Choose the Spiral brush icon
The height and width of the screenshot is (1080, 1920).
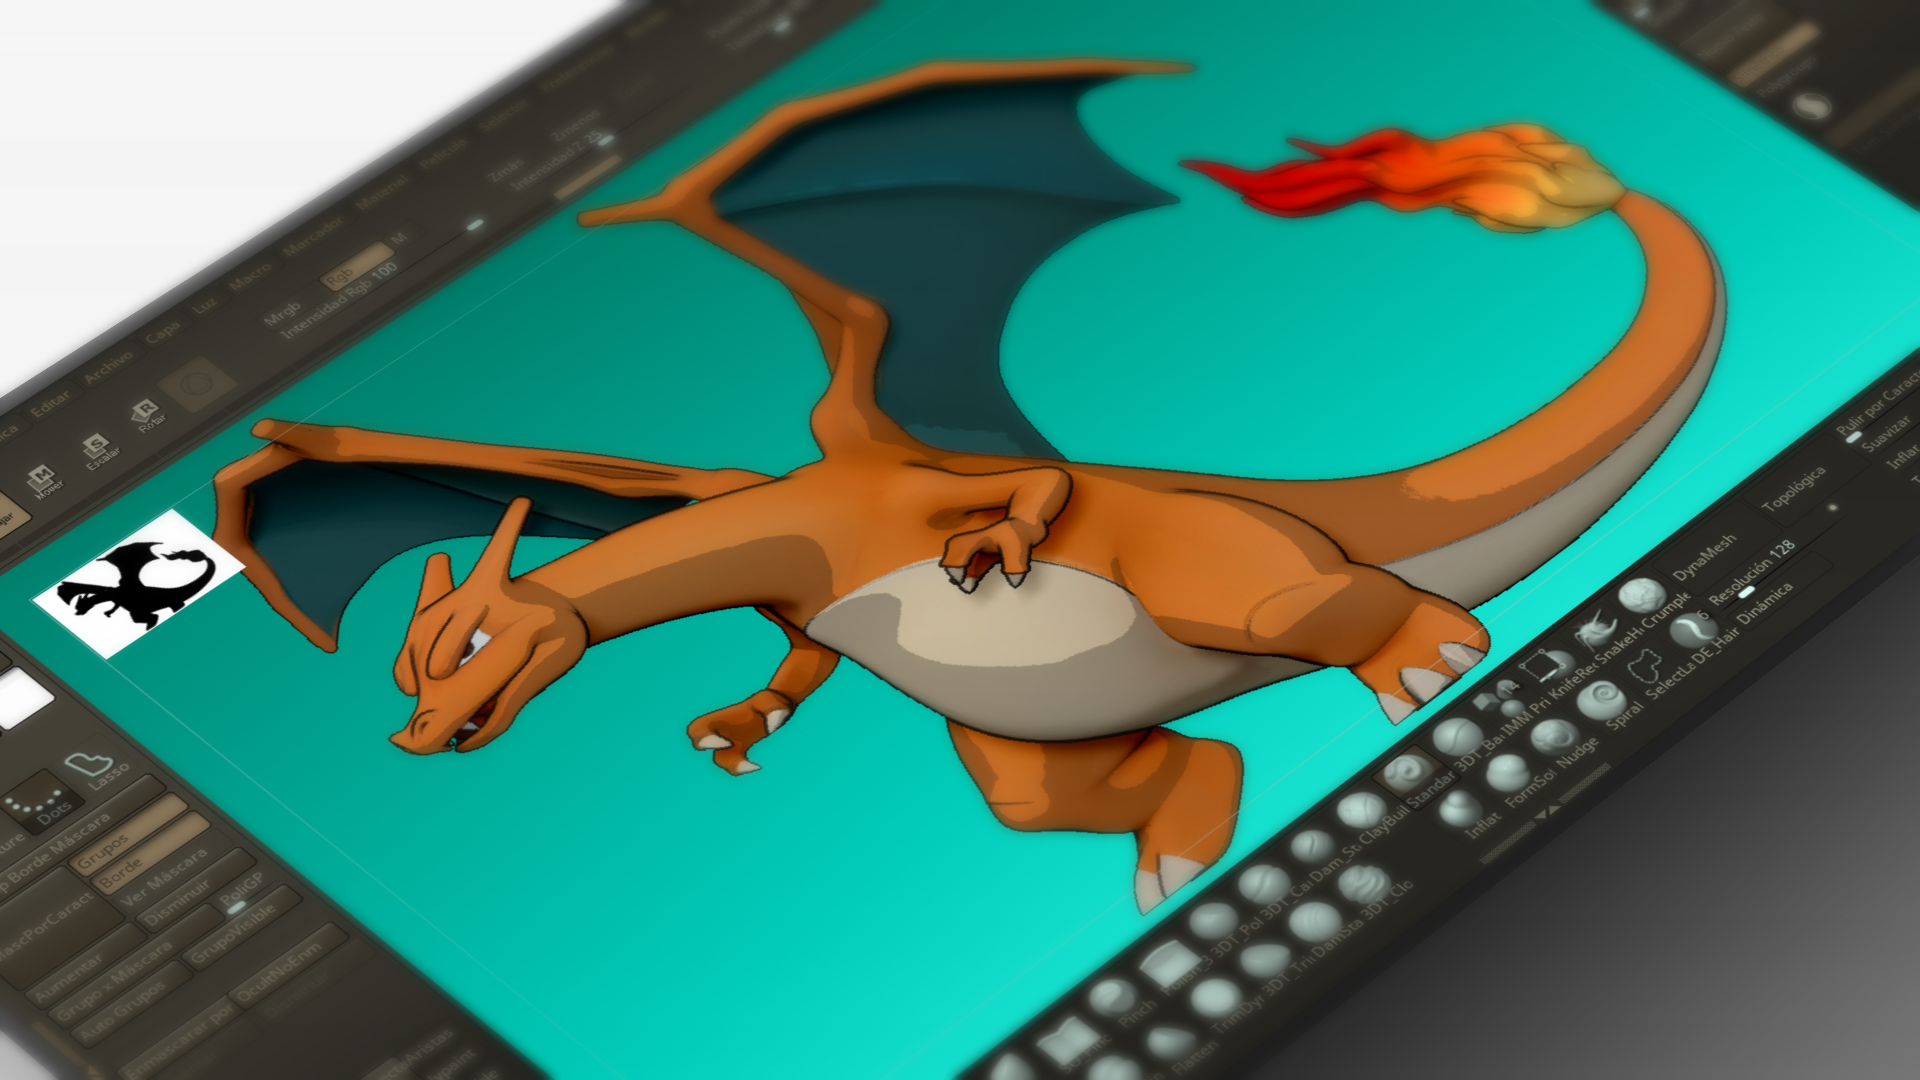(1600, 698)
